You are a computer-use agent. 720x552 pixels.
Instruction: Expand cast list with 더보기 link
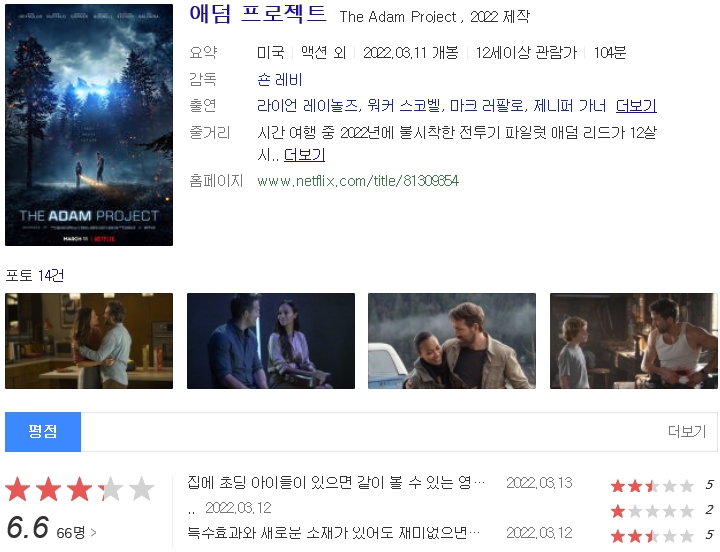pos(636,106)
